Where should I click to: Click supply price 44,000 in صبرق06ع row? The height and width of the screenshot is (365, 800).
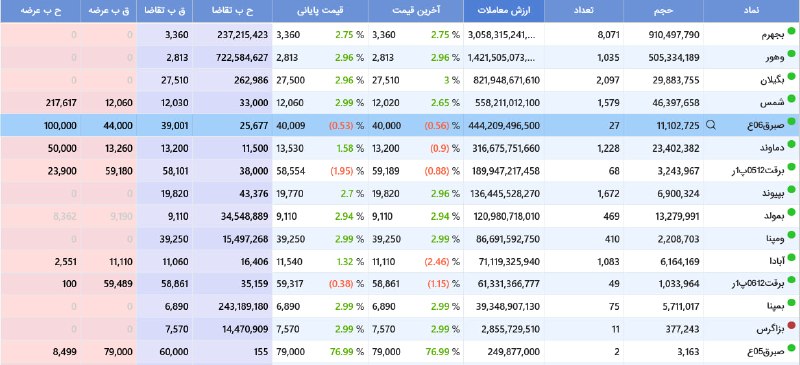[118, 126]
